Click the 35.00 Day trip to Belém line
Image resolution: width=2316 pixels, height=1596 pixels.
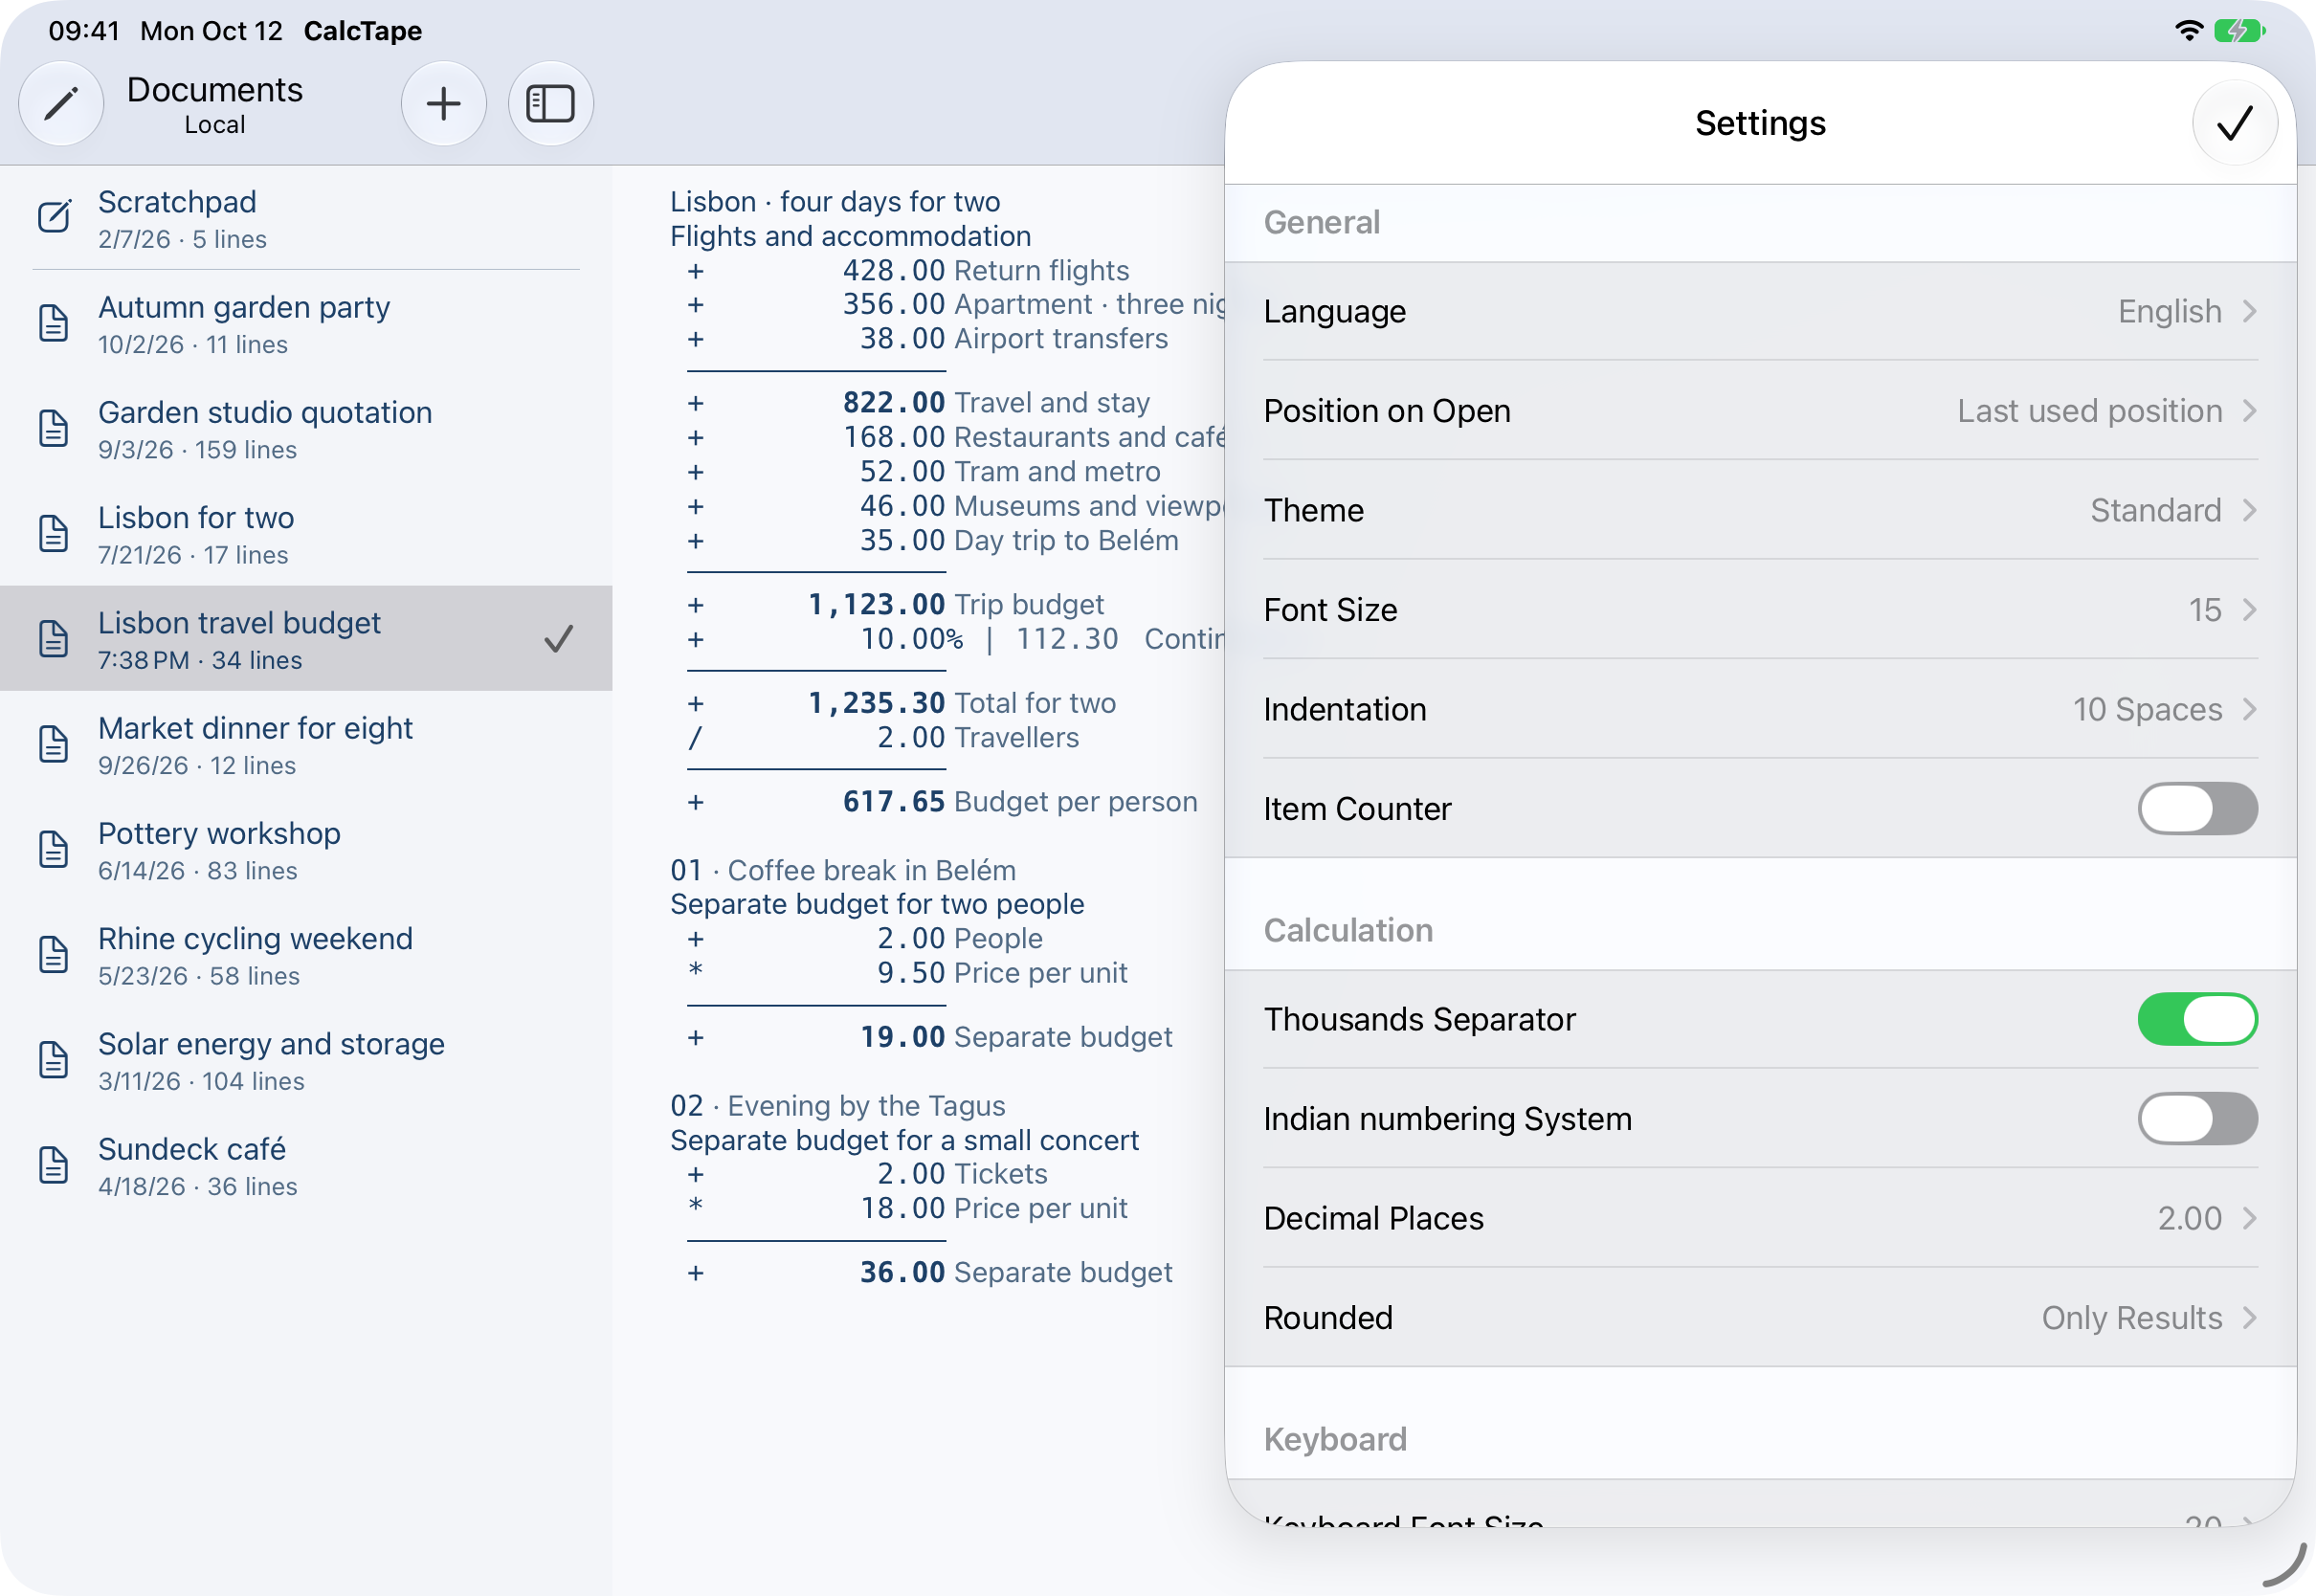click(932, 541)
